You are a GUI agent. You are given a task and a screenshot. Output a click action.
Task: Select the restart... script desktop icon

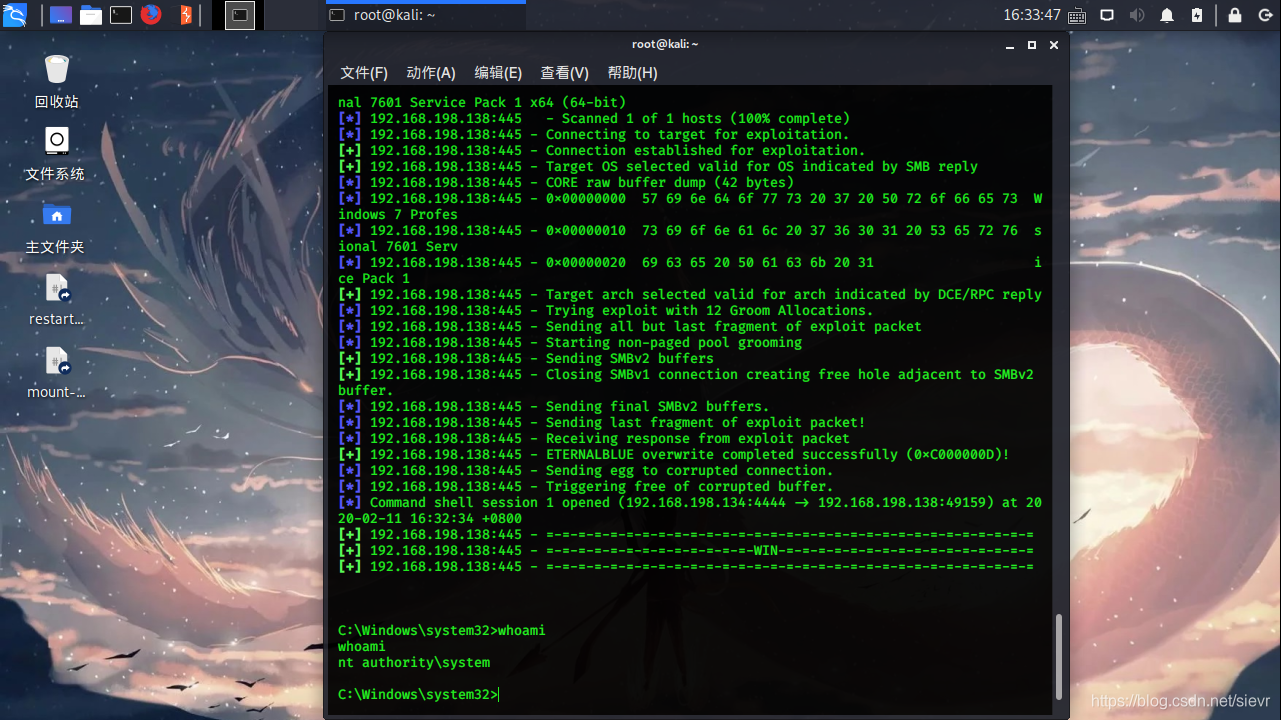coord(56,300)
